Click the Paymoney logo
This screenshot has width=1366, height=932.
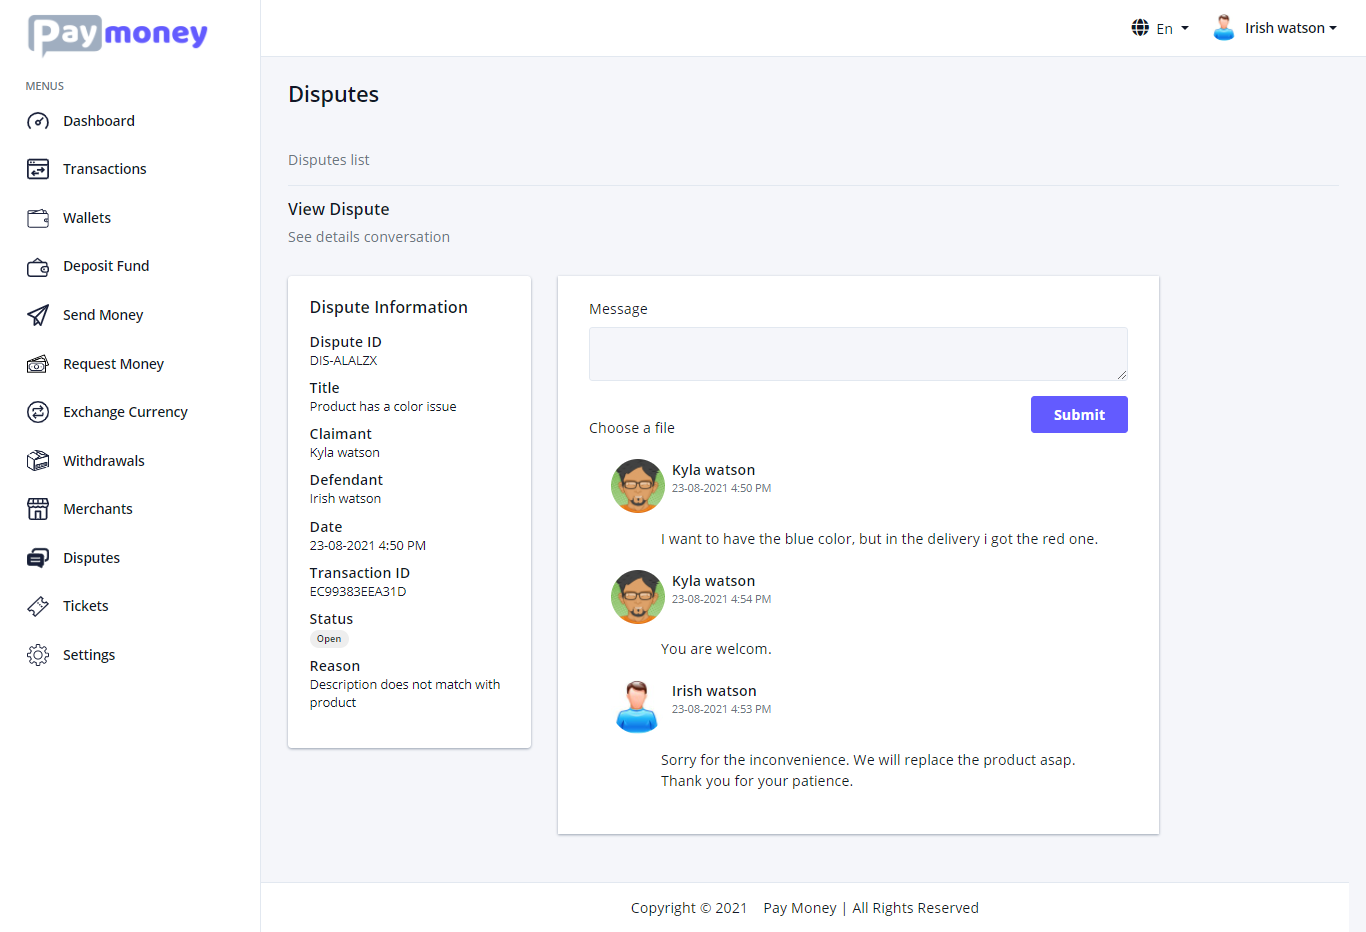[x=118, y=34]
